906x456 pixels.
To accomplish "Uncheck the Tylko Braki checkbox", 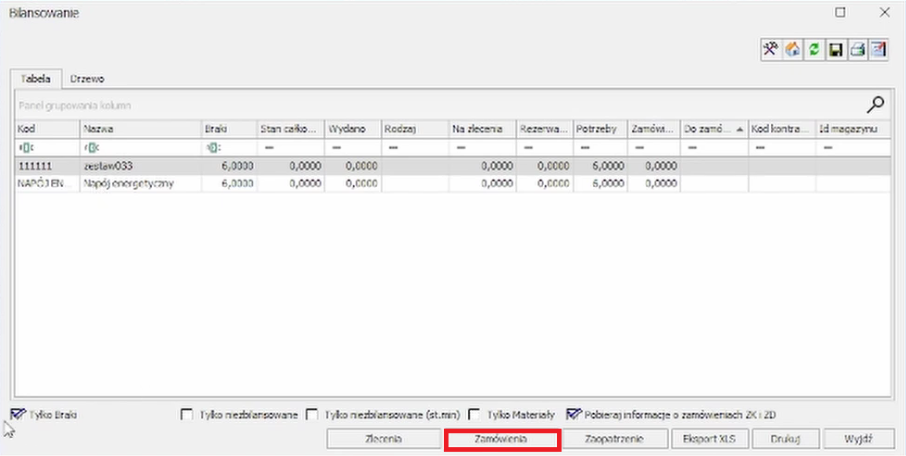I will click(17, 413).
